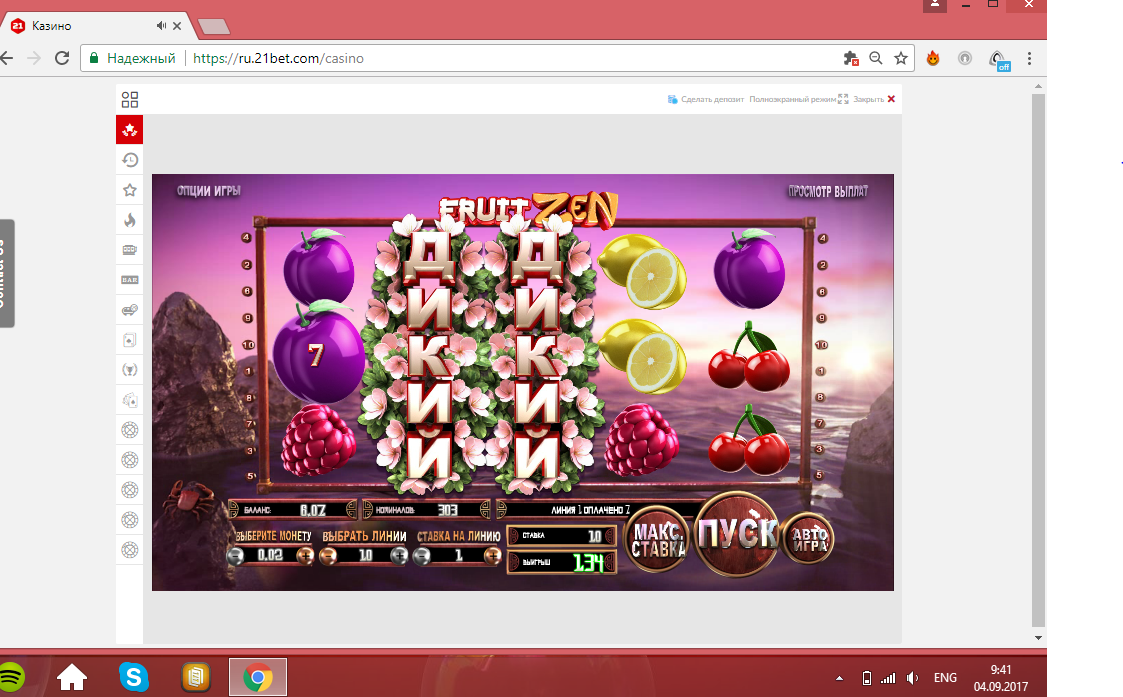Open the Contact us side tab
This screenshot has width=1123, height=697.
pyautogui.click(x=6, y=273)
